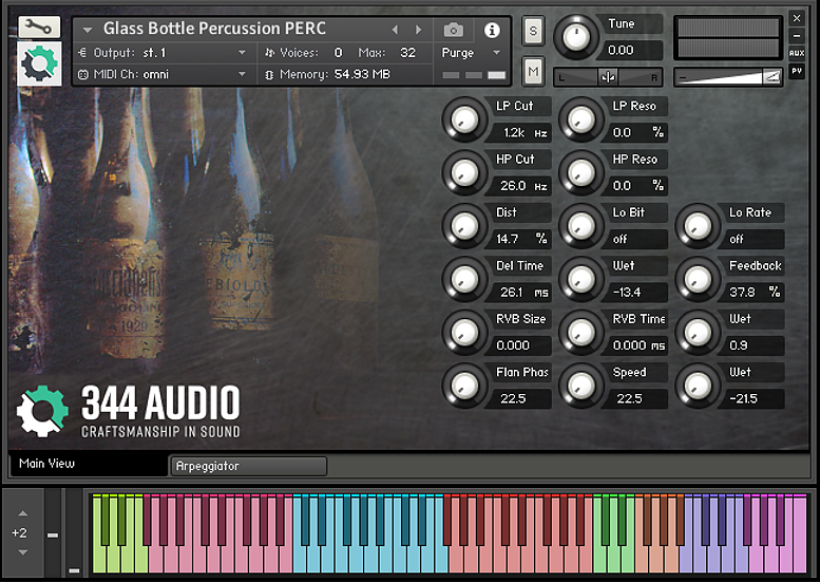Minimize instrument view with minus button
The height and width of the screenshot is (582, 820).
tap(796, 36)
